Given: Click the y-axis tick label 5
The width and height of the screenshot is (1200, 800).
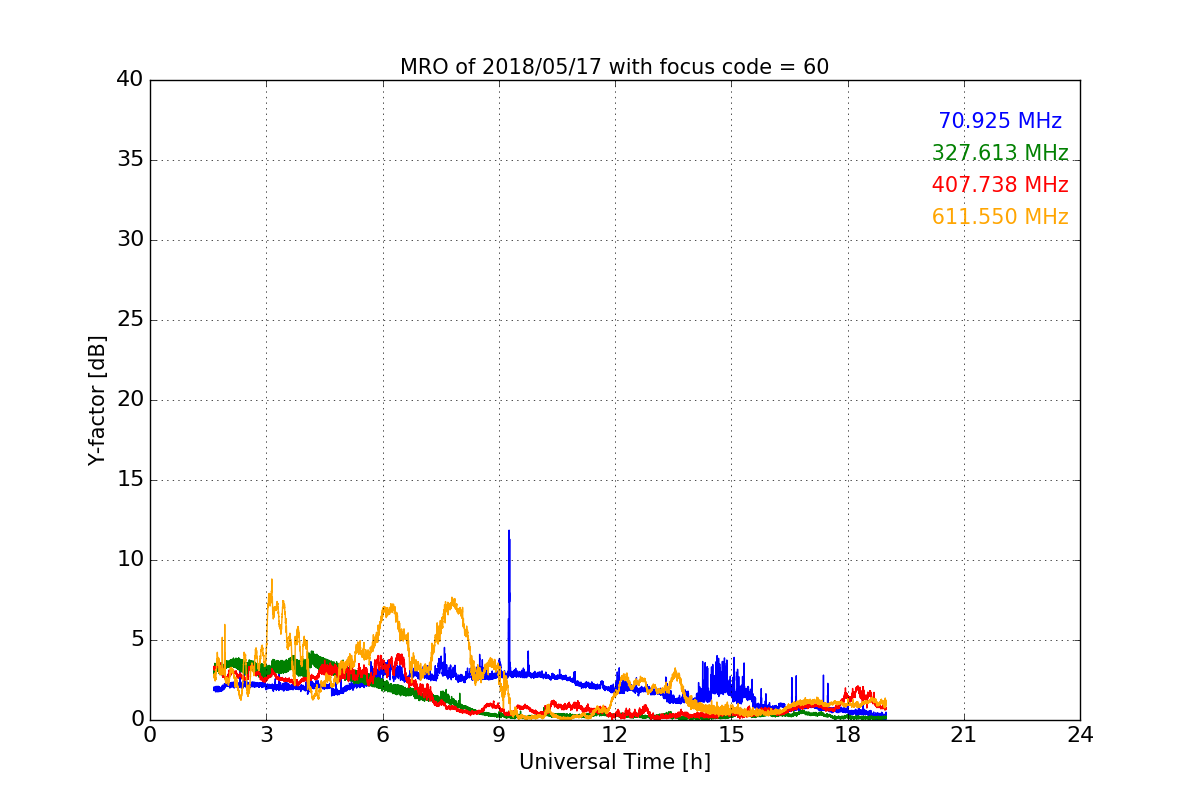Looking at the screenshot, I should [136, 640].
